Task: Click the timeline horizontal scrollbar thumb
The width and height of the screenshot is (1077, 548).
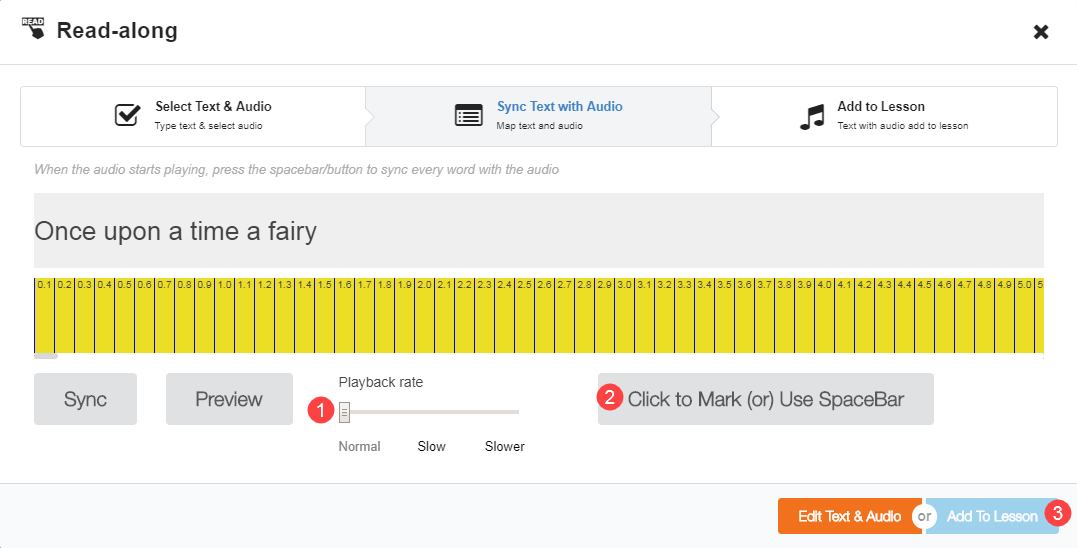Action: [46, 355]
